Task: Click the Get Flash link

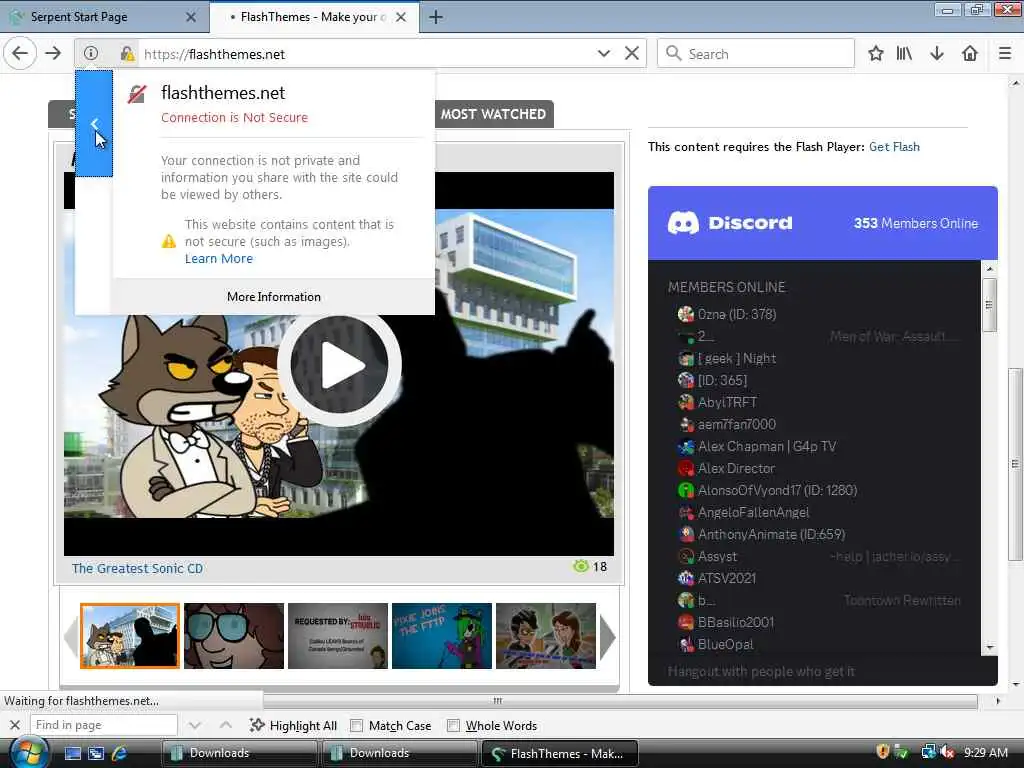Action: (894, 147)
